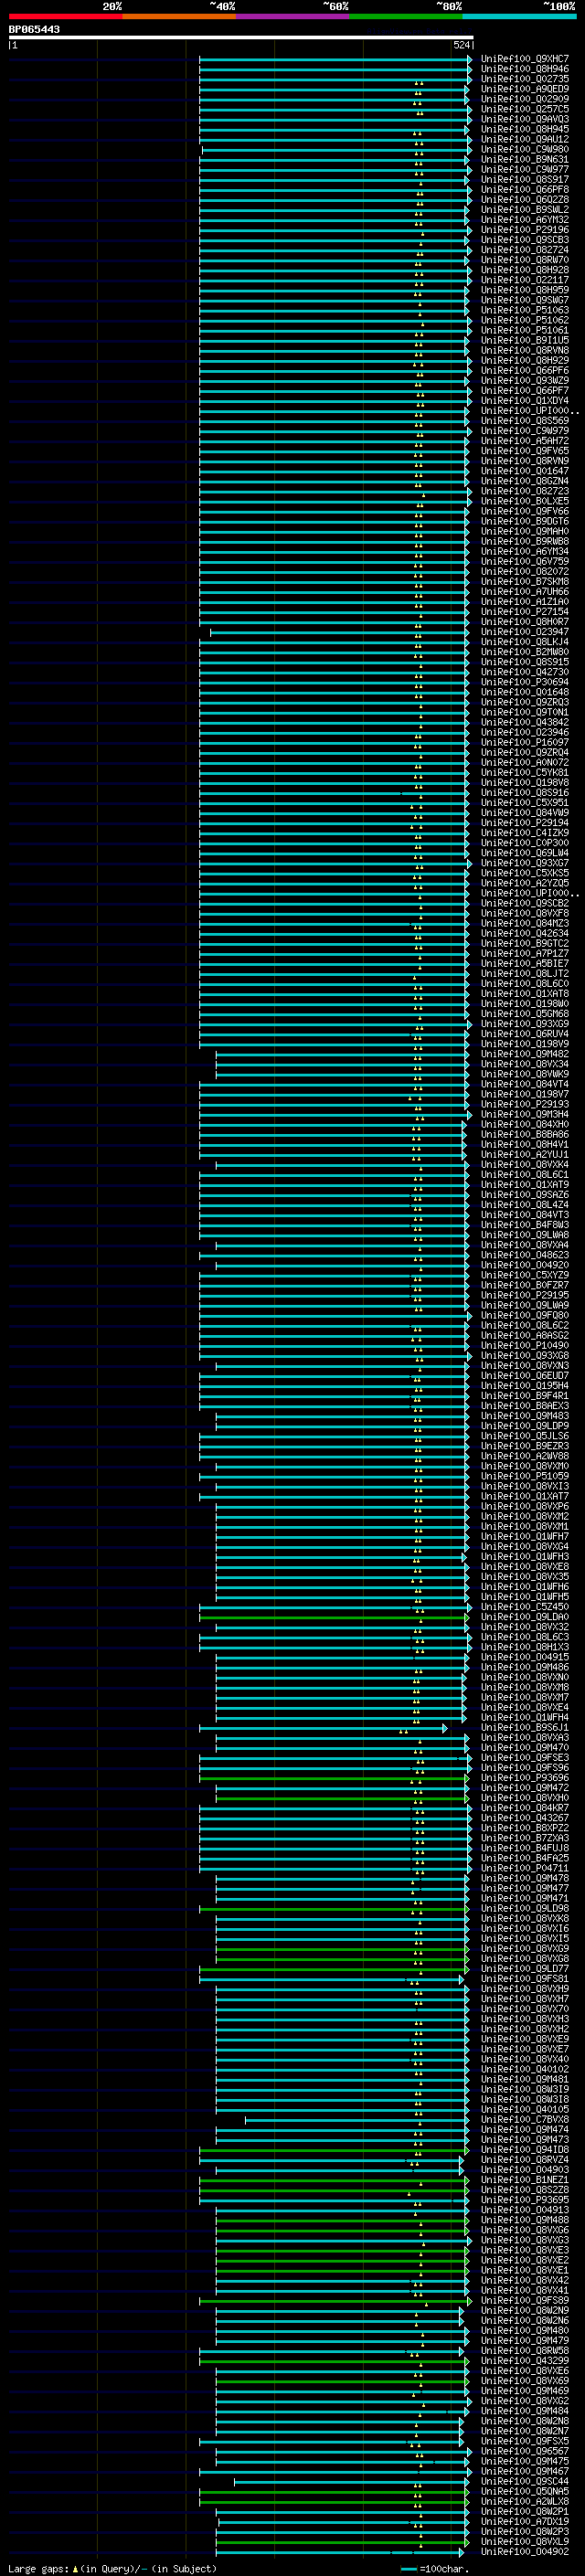This screenshot has width=585, height=2576.
Task: Open hit UniRef100_Q66PF8
Action: click(525, 189)
